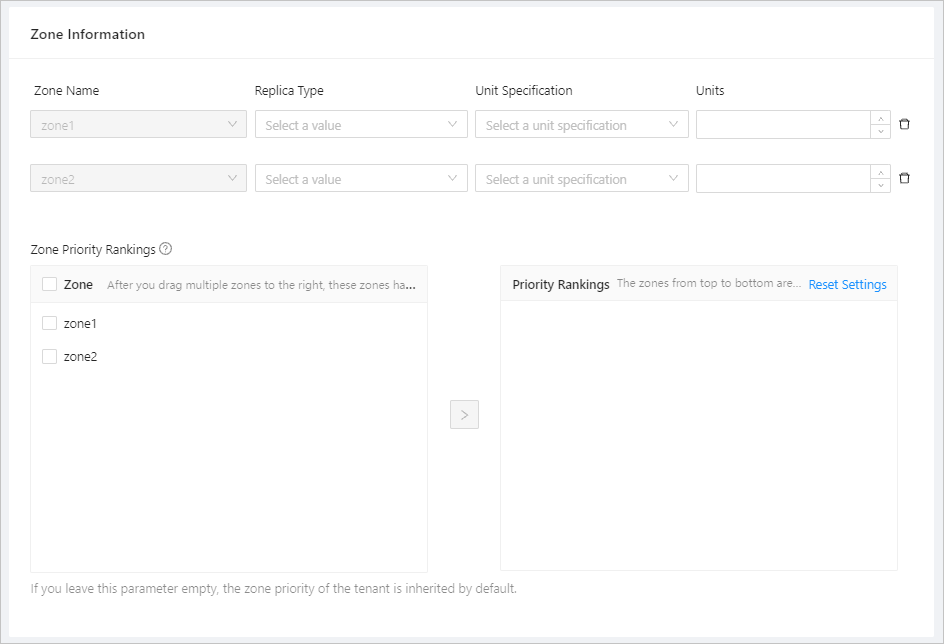
Task: Increment zone1 Units with up stepper arrow
Action: pos(879,118)
